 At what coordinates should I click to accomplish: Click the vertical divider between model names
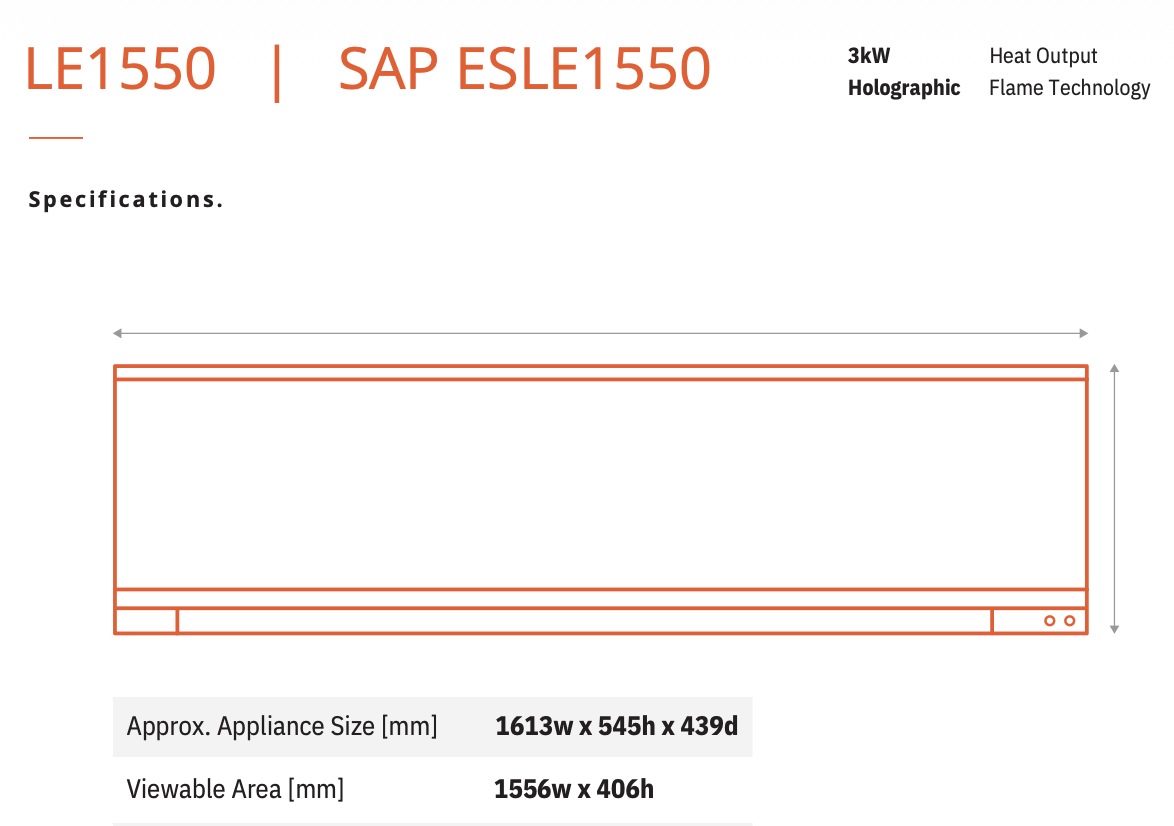point(277,73)
